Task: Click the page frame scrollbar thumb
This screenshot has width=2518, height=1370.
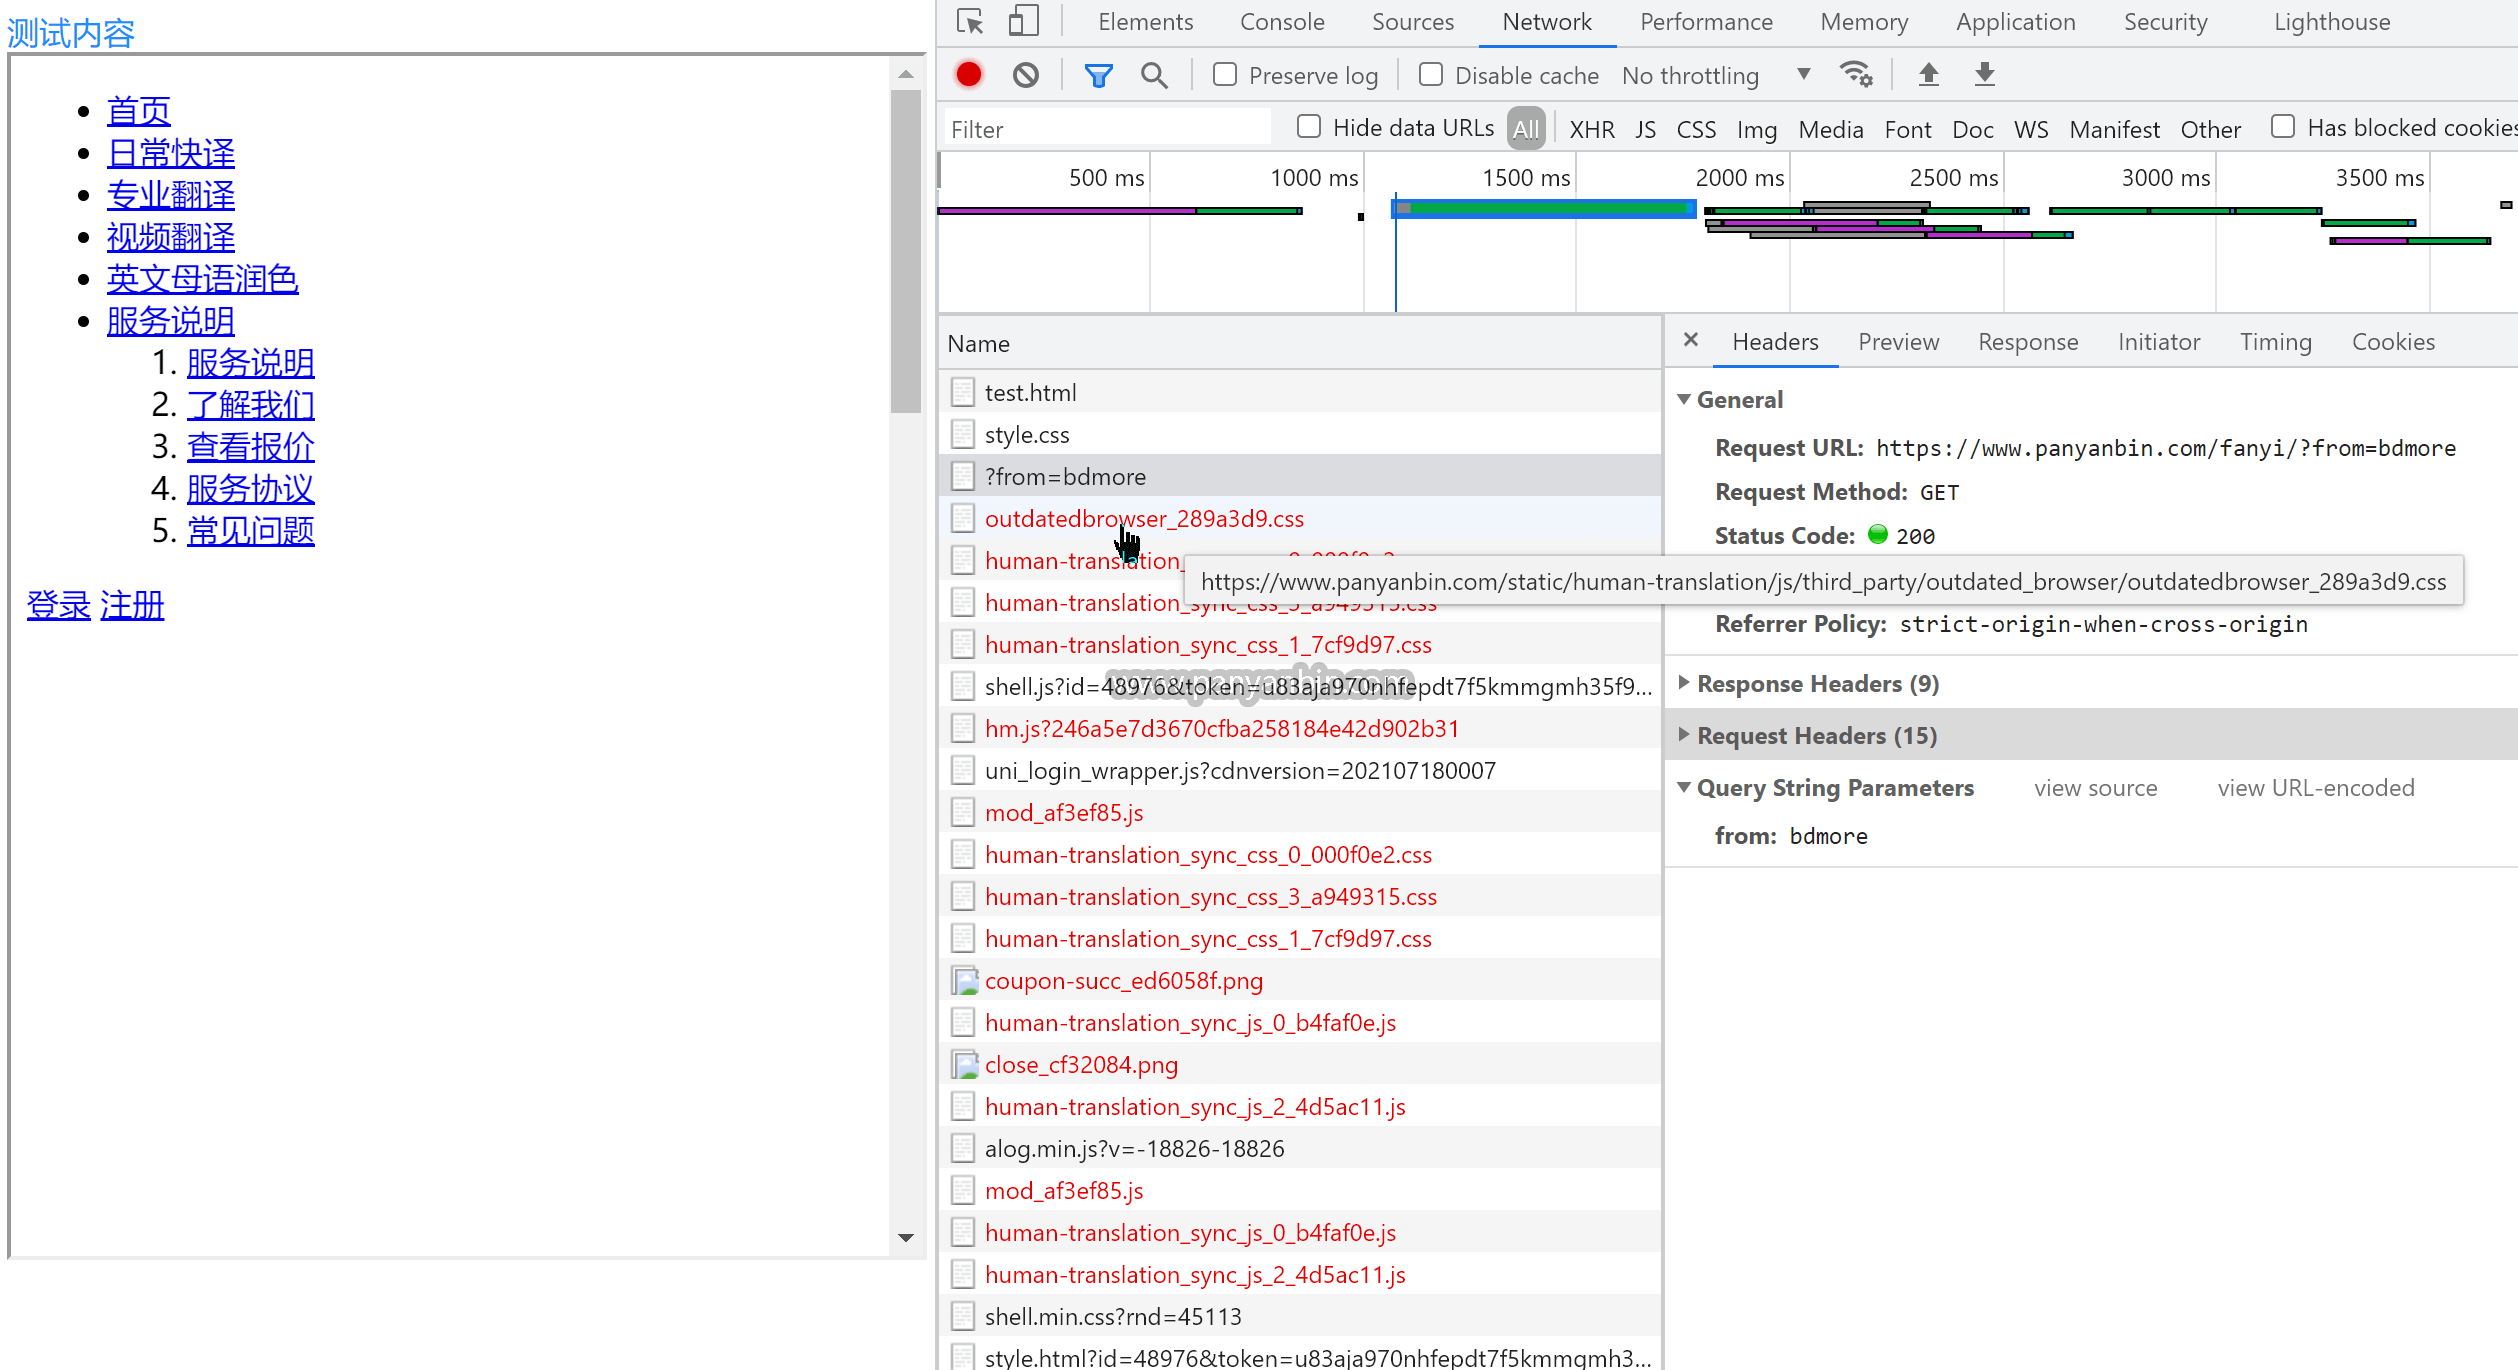Action: [905, 251]
